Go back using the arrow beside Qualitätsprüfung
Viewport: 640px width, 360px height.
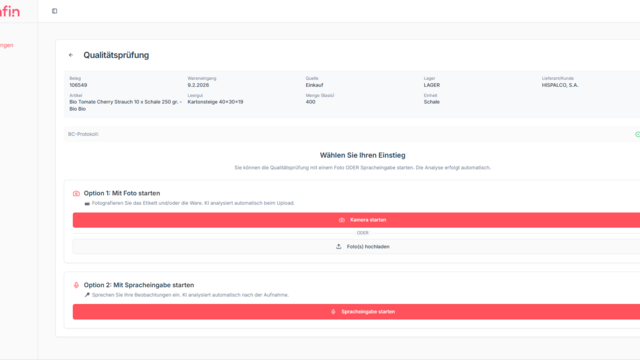[71, 55]
